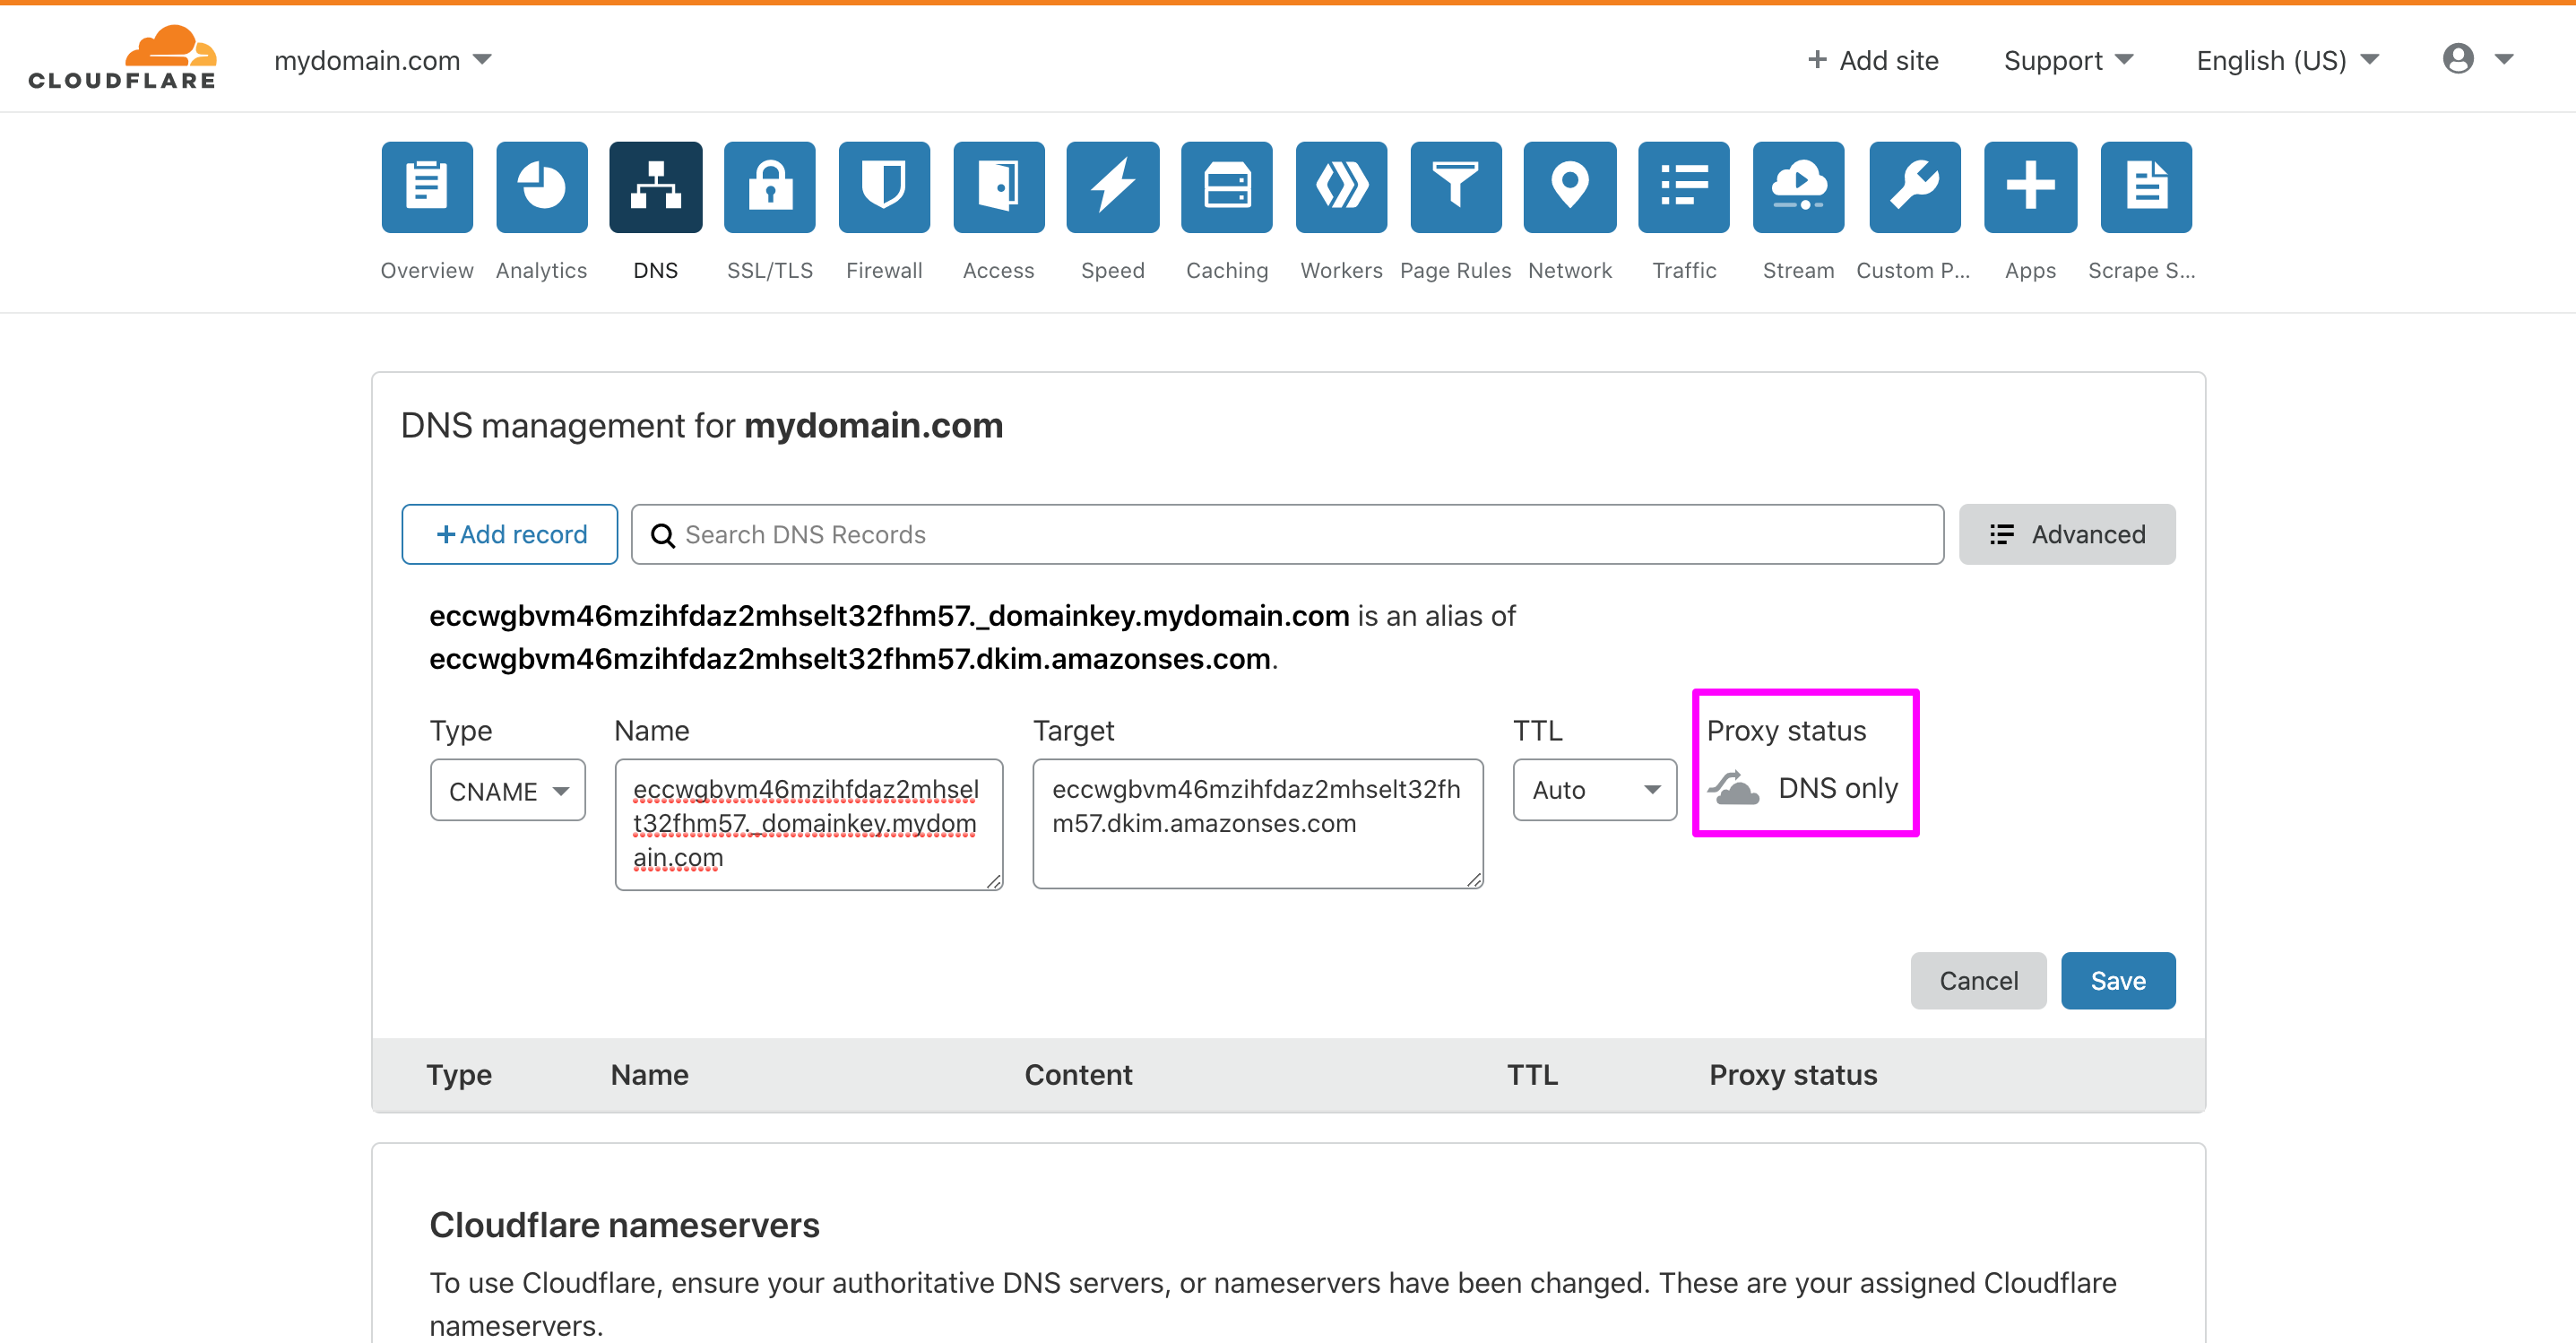
Task: Toggle the proxy status cloud icon
Action: 1734,788
